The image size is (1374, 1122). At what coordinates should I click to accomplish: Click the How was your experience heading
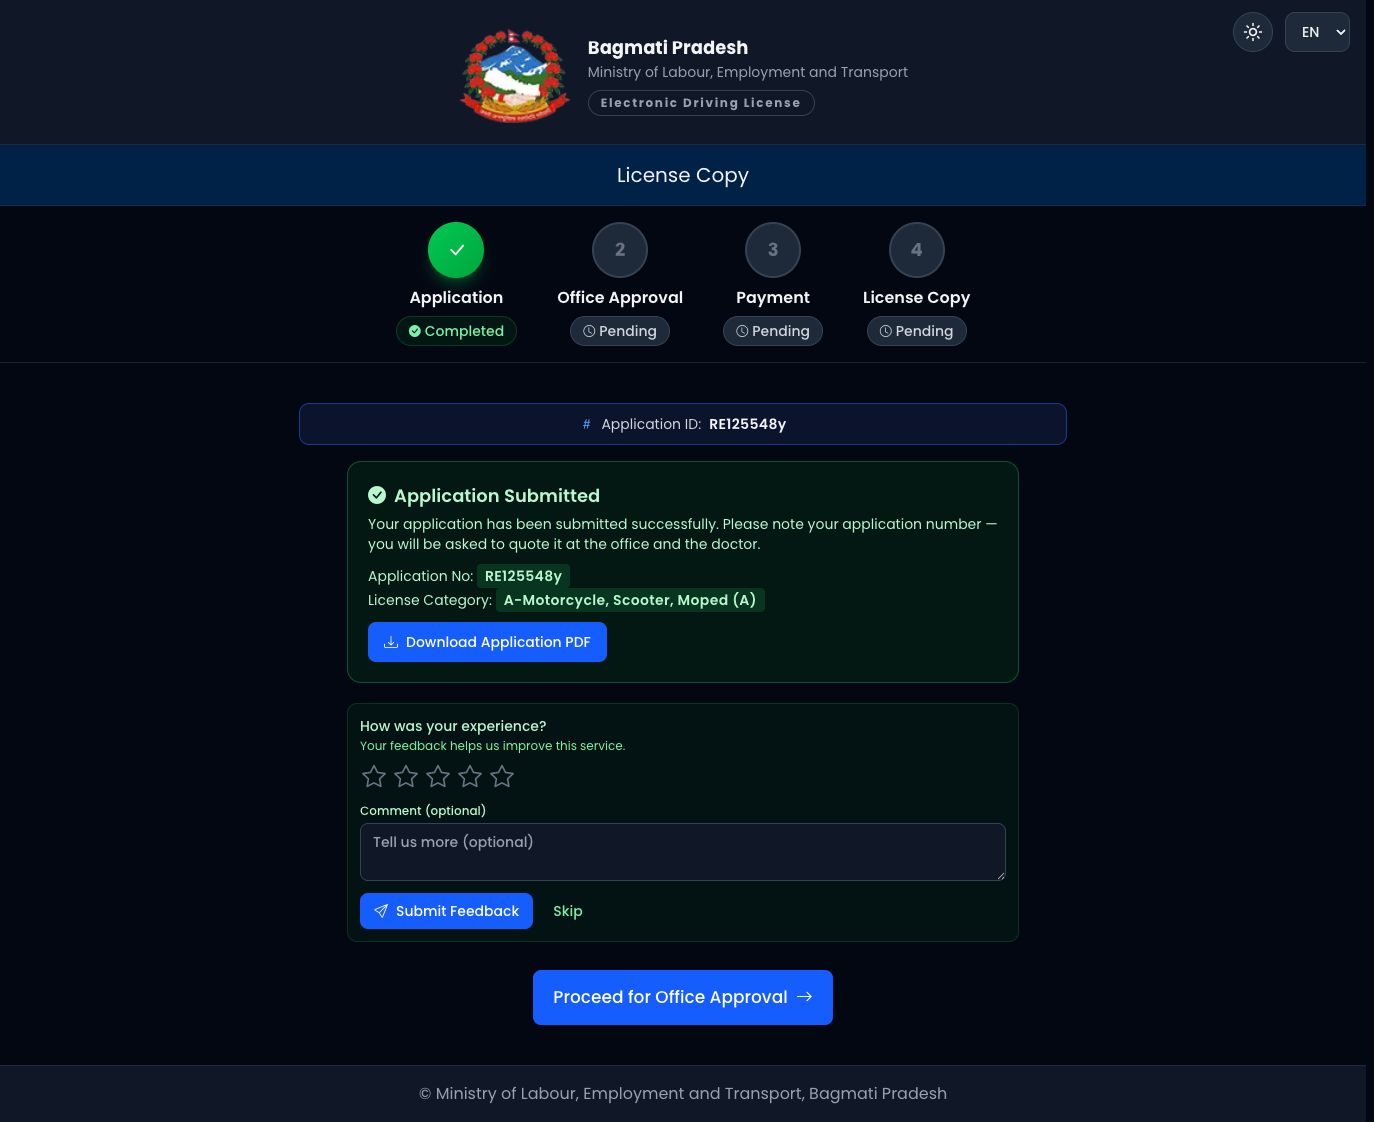click(x=453, y=726)
